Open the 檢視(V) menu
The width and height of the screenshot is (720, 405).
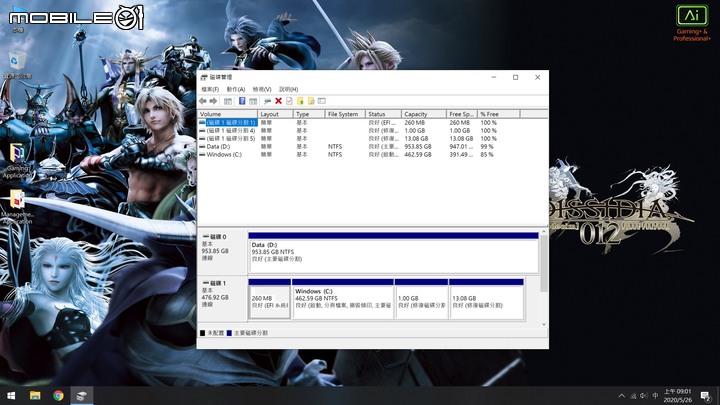pyautogui.click(x=262, y=89)
